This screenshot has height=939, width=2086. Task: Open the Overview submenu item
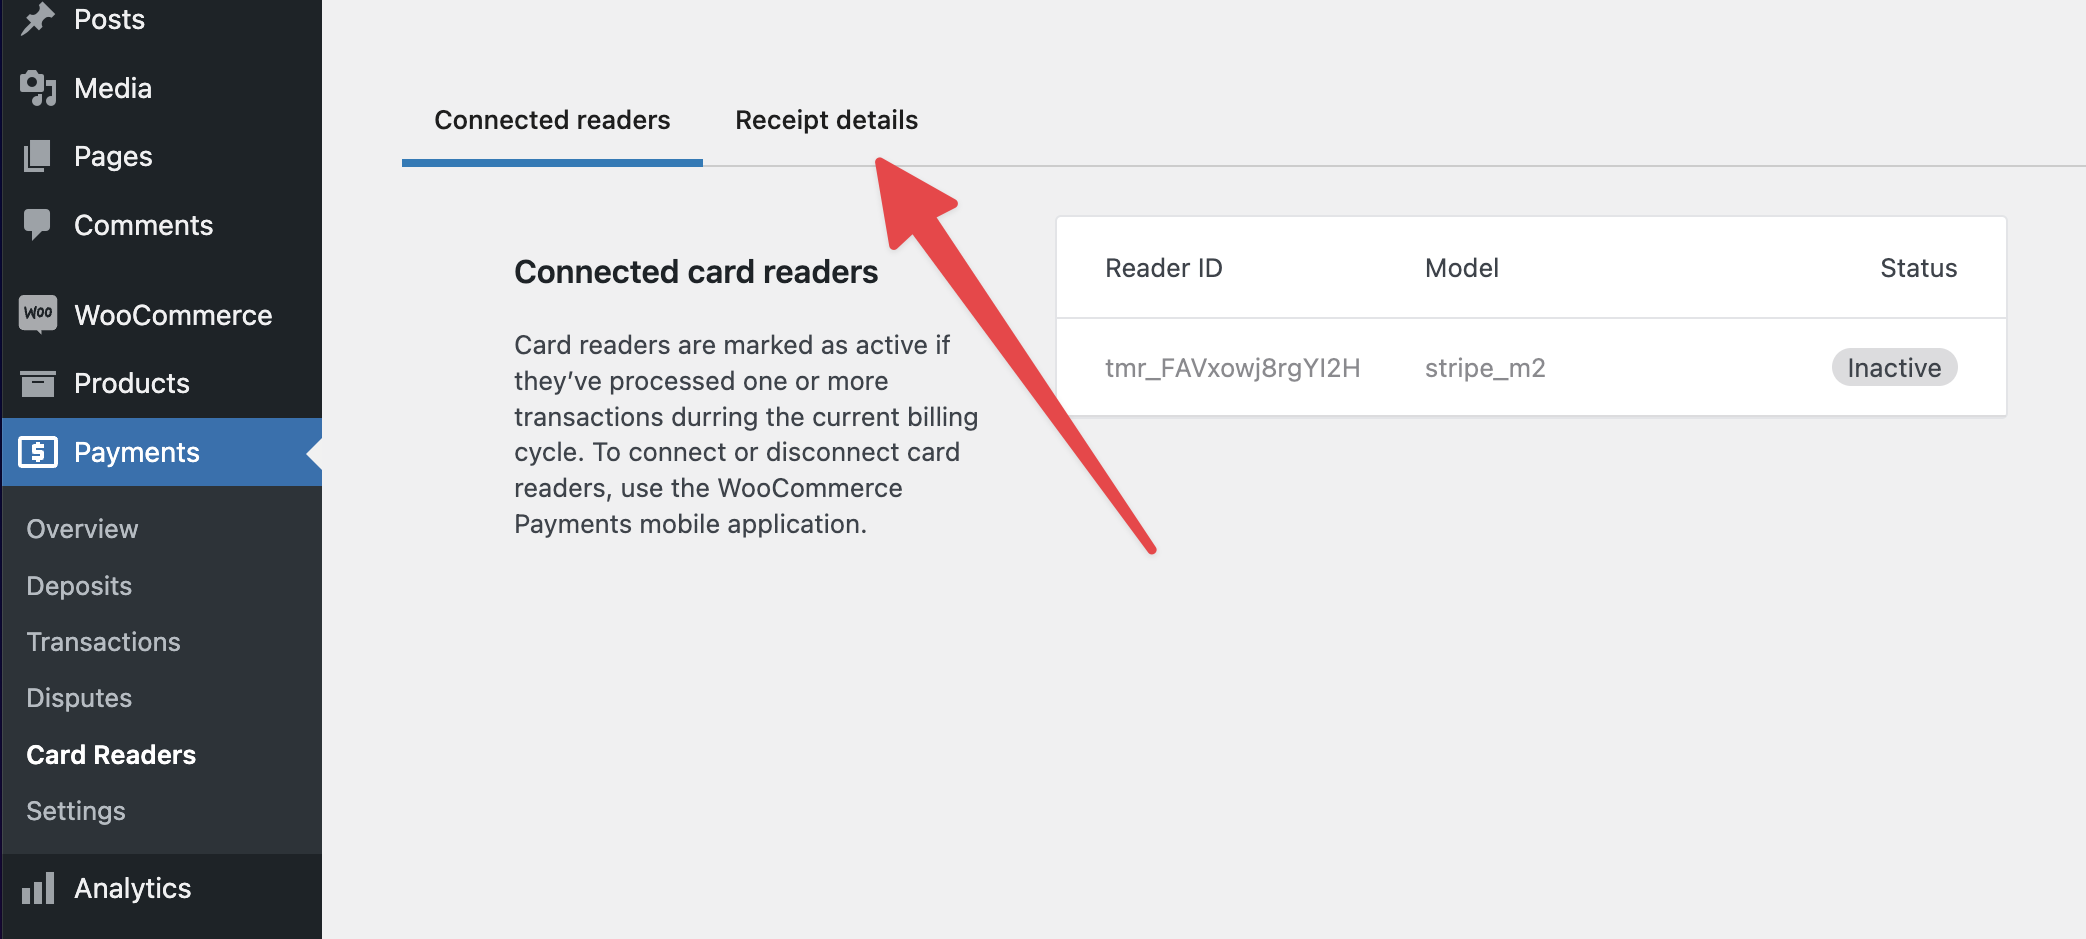point(82,529)
